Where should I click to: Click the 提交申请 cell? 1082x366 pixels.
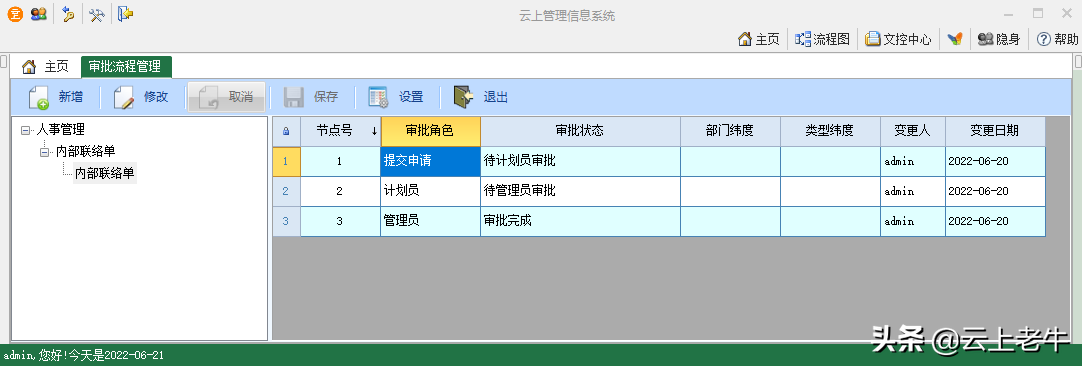[431, 162]
